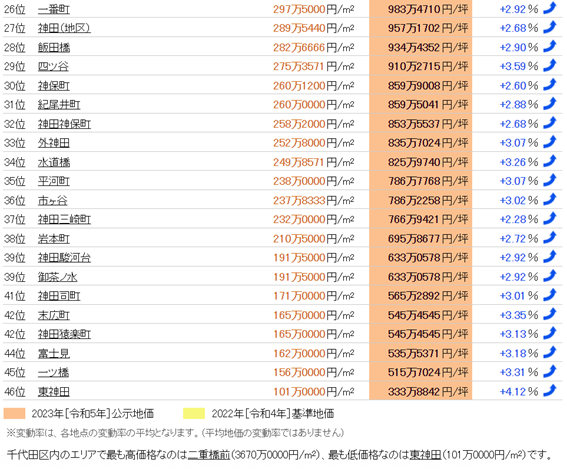The width and height of the screenshot is (567, 469).
Task: Click the upward arrow icon for 一番町
Action: (550, 8)
